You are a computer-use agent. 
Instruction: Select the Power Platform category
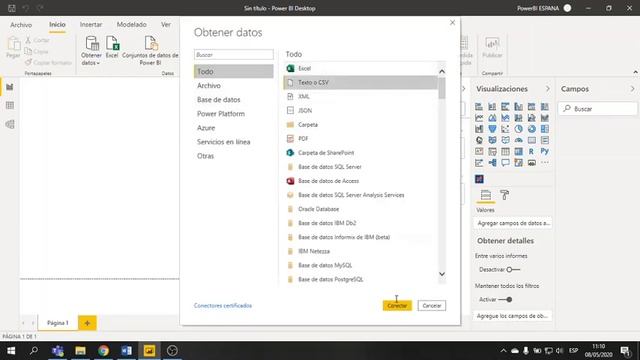point(233,114)
